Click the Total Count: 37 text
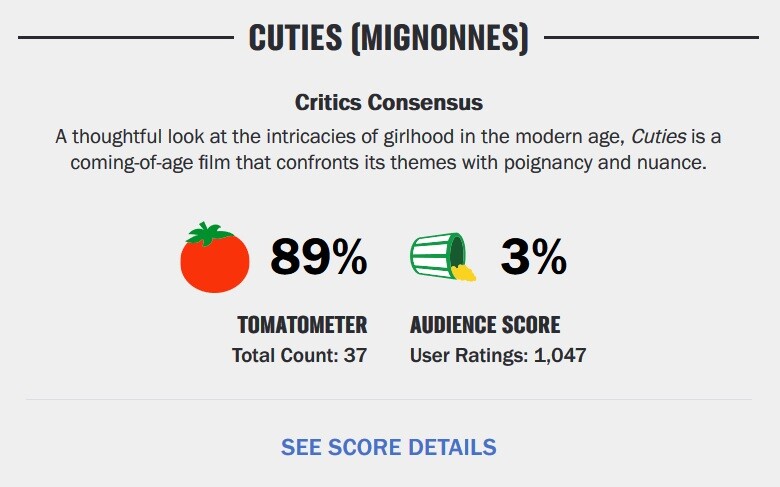The image size is (780, 487). pos(299,356)
